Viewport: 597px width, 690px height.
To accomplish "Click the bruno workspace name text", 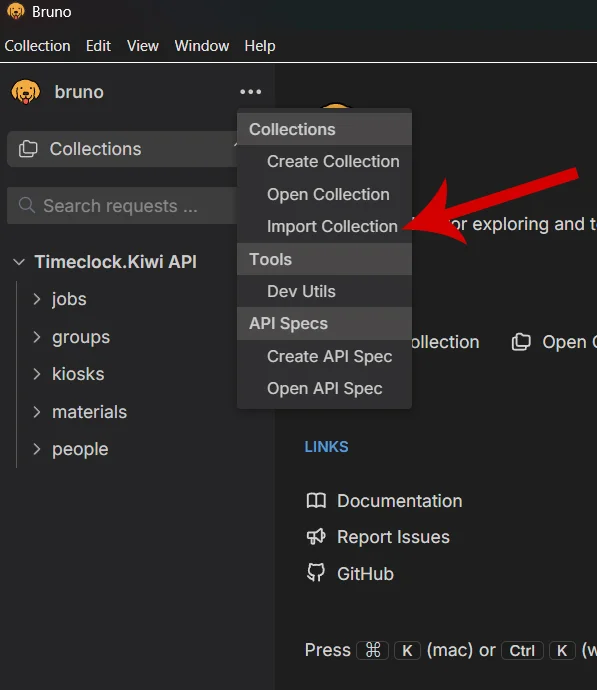I will click(79, 92).
